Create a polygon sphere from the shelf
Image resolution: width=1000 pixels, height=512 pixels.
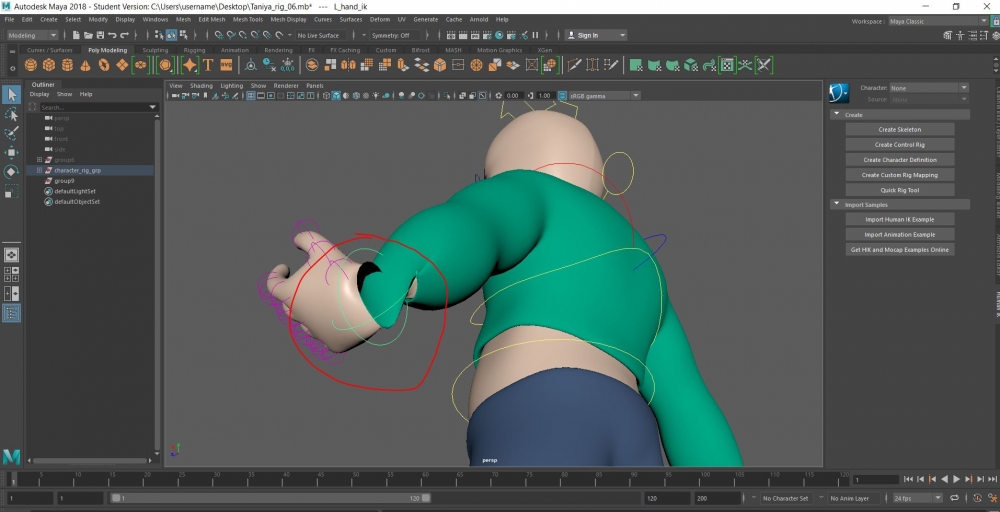[x=31, y=65]
